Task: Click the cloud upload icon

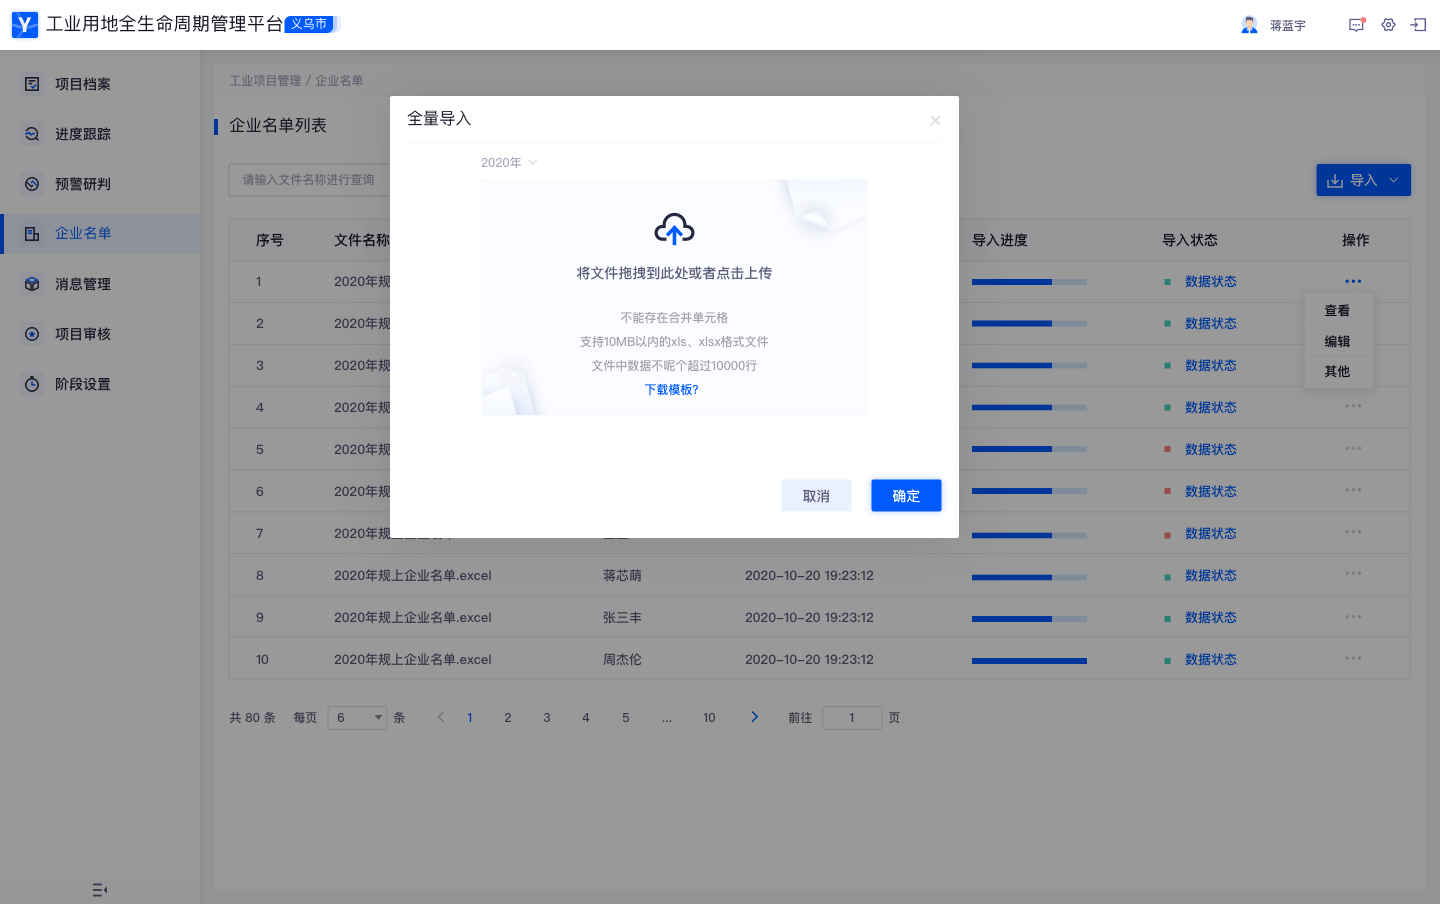Action: click(x=674, y=229)
